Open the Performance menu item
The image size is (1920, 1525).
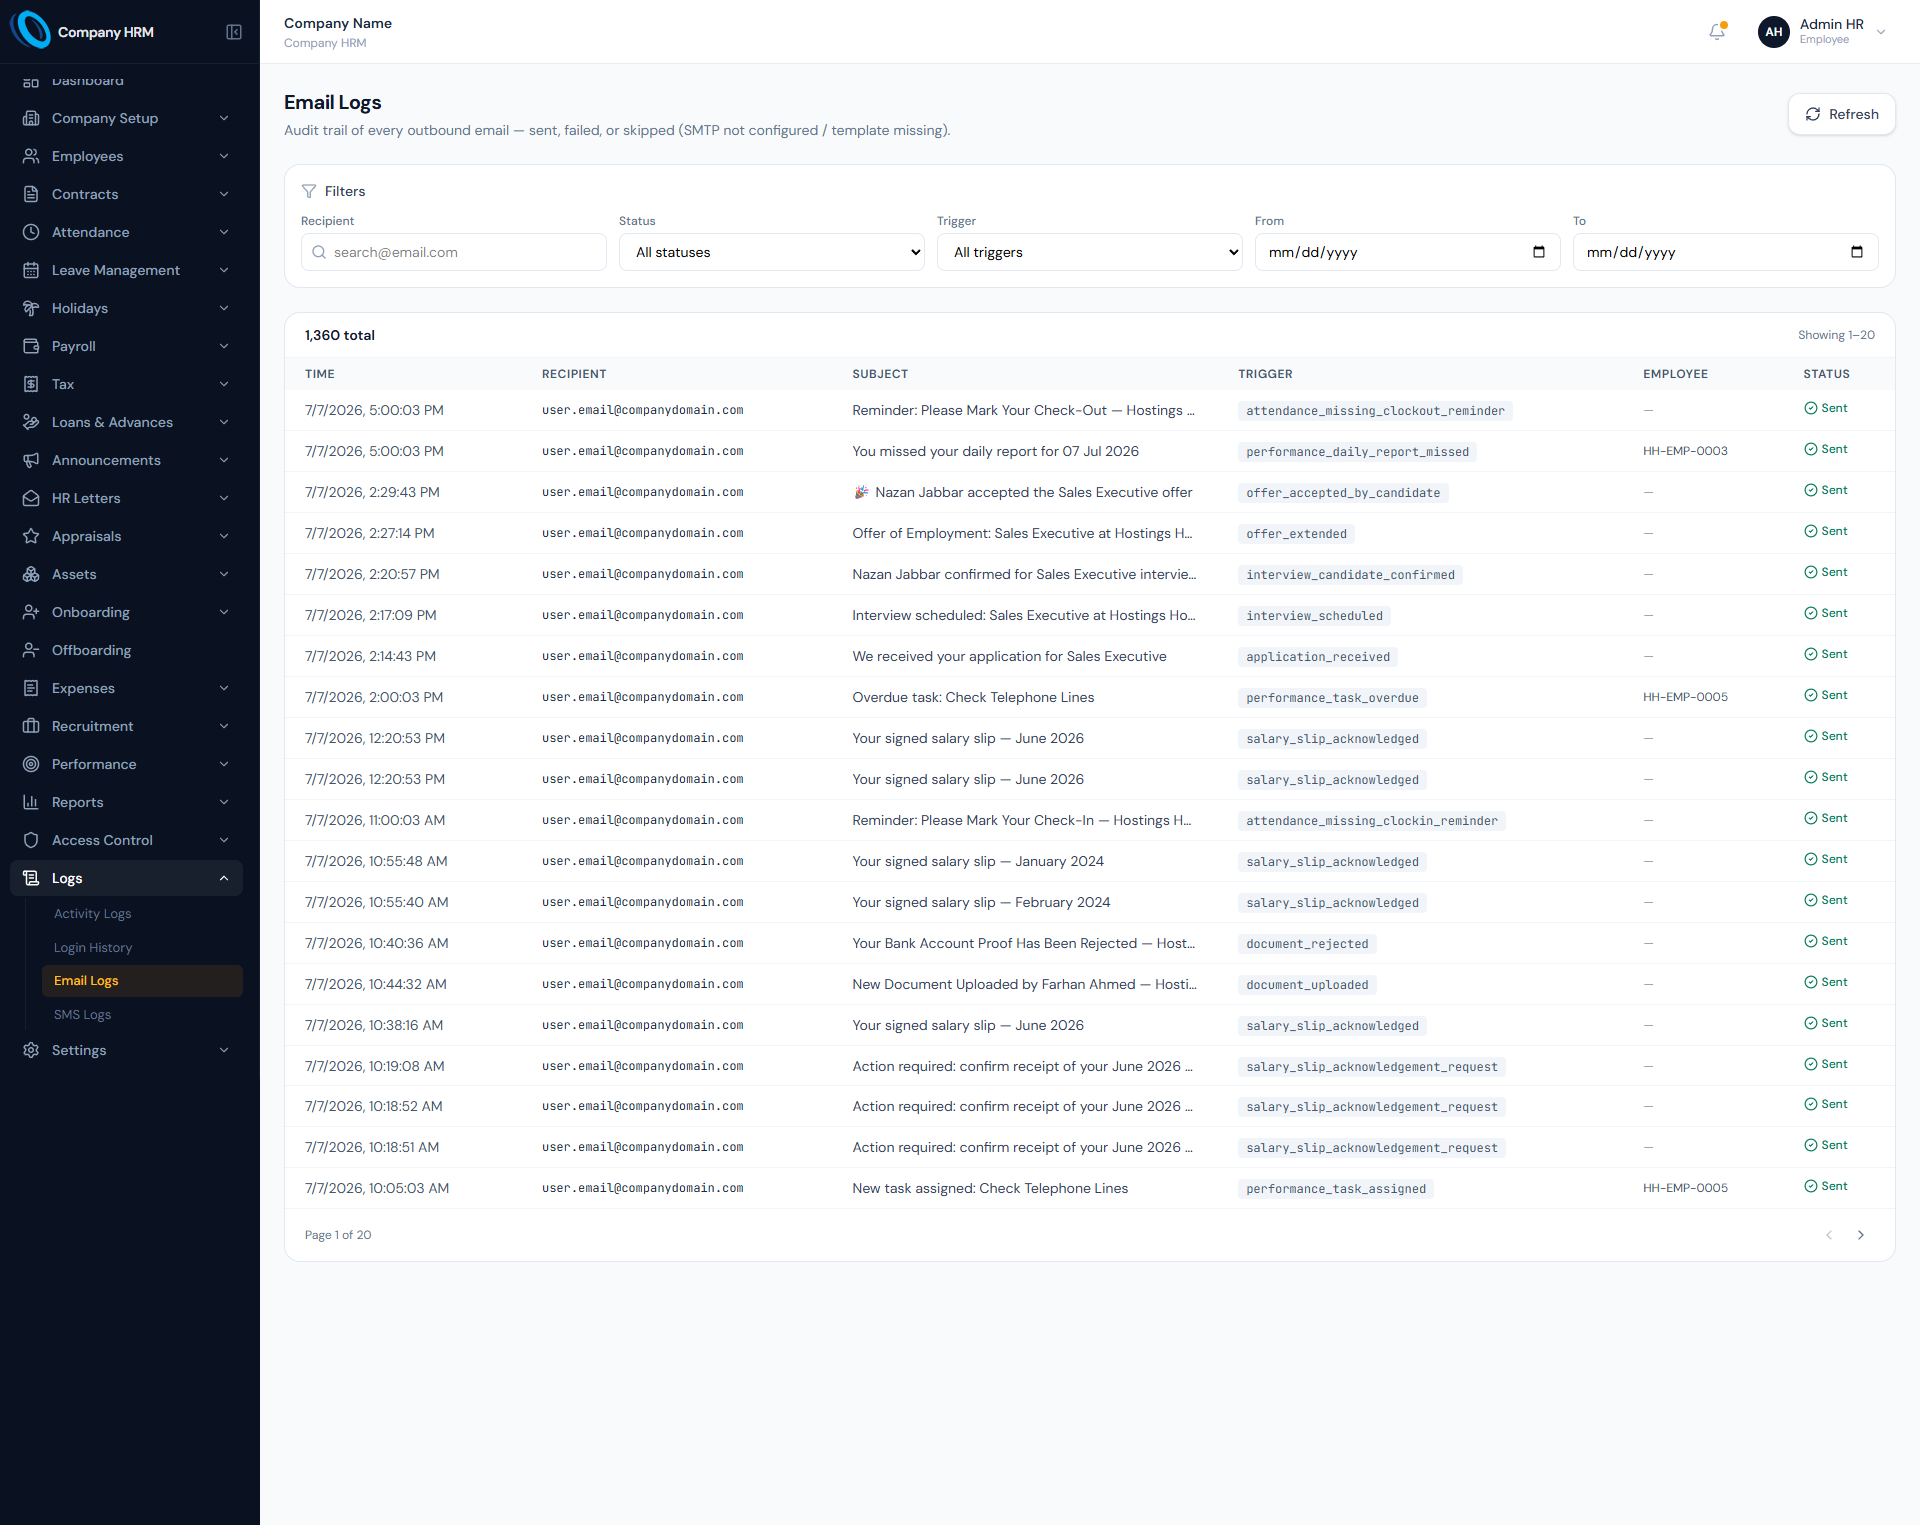coord(126,764)
